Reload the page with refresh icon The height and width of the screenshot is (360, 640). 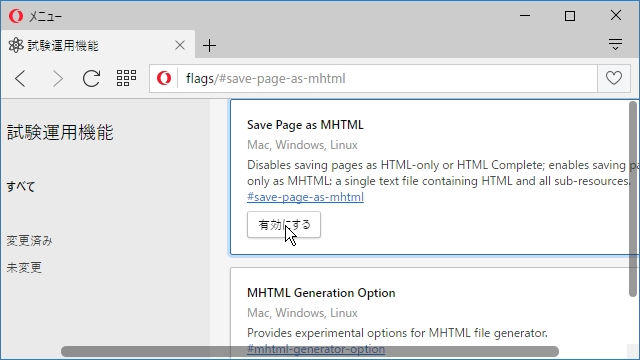(91, 78)
